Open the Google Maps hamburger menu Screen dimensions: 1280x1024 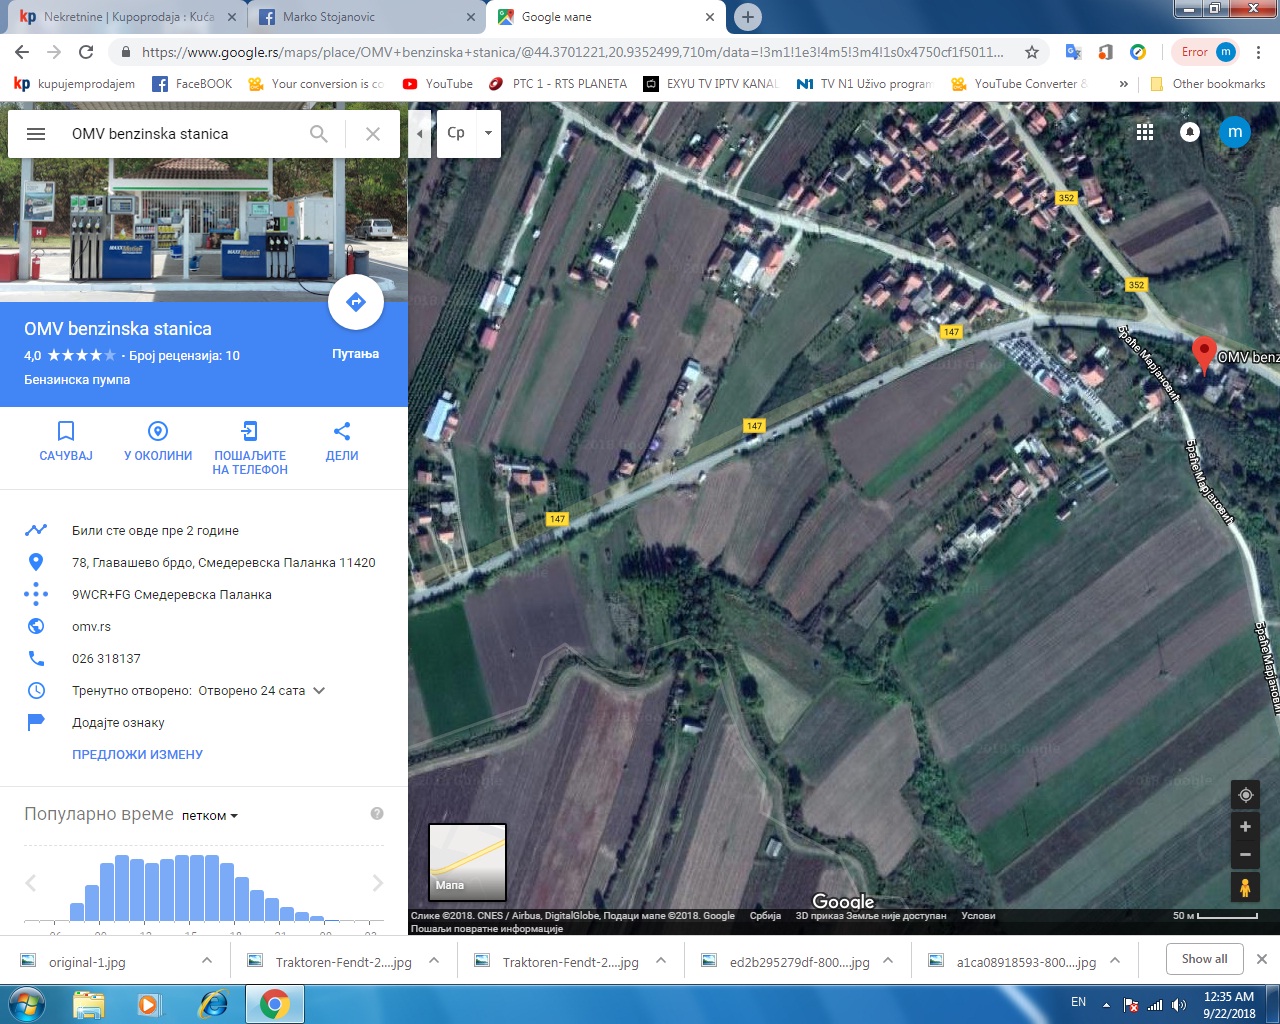click(36, 134)
